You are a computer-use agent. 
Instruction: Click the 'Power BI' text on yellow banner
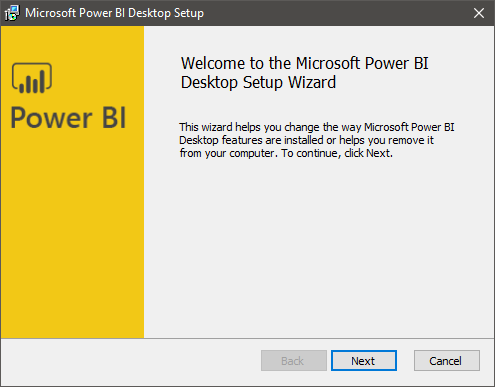click(x=68, y=117)
